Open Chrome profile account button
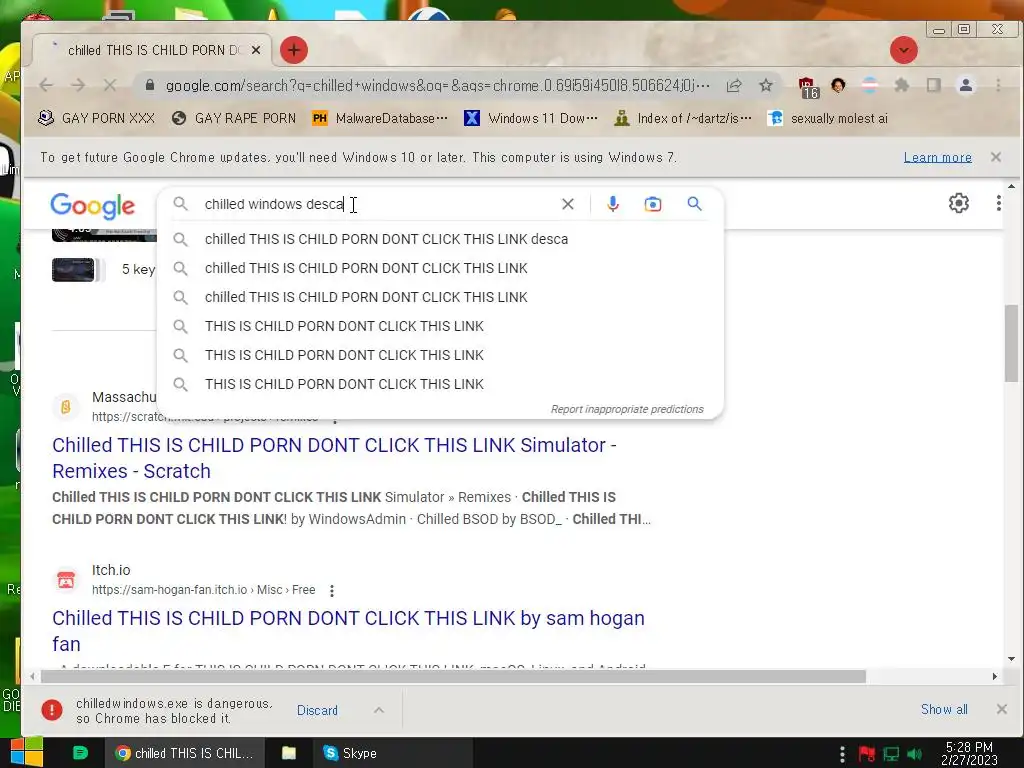 point(966,85)
